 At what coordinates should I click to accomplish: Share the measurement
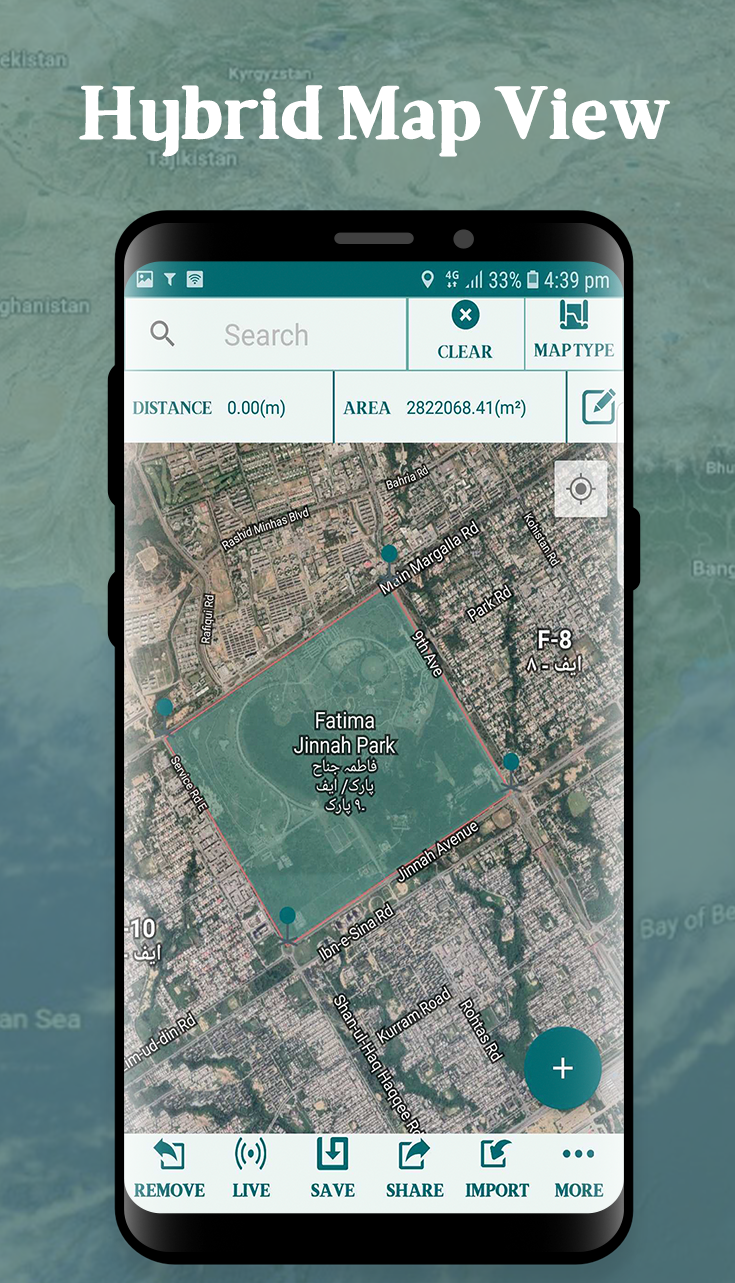(x=414, y=1169)
